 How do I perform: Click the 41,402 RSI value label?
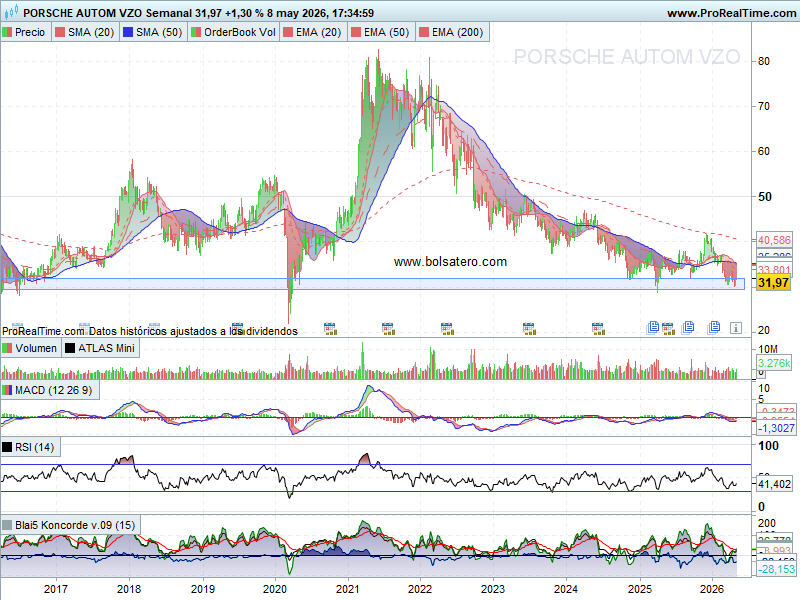(774, 484)
